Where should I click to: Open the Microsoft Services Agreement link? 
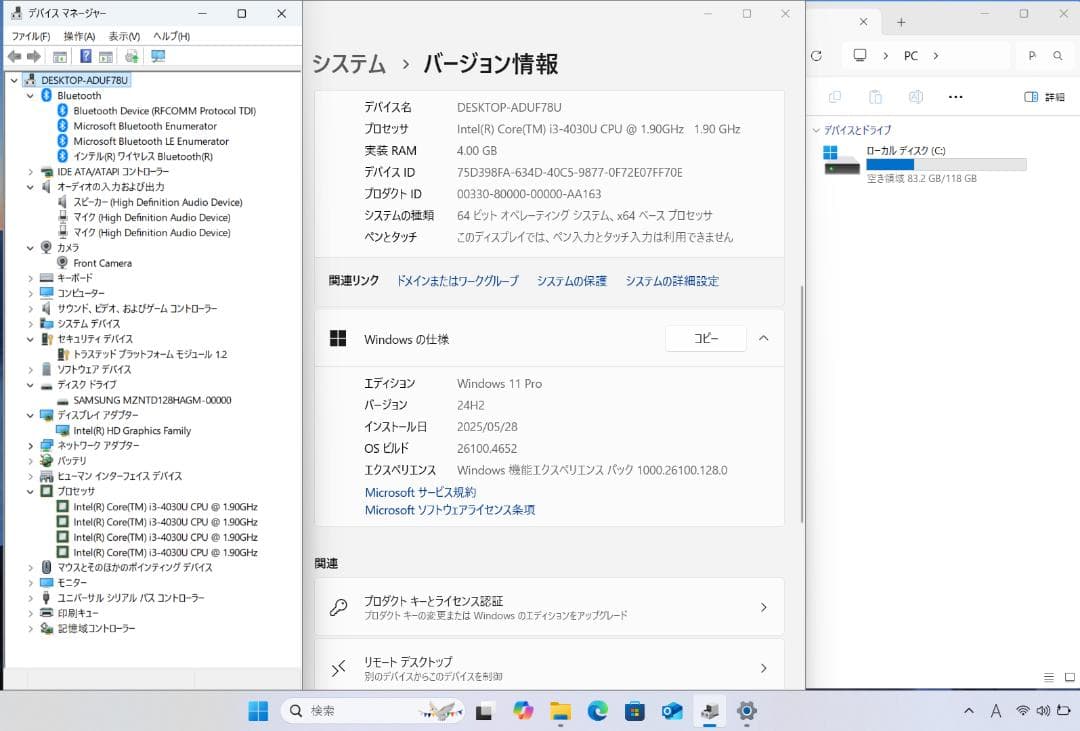420,492
